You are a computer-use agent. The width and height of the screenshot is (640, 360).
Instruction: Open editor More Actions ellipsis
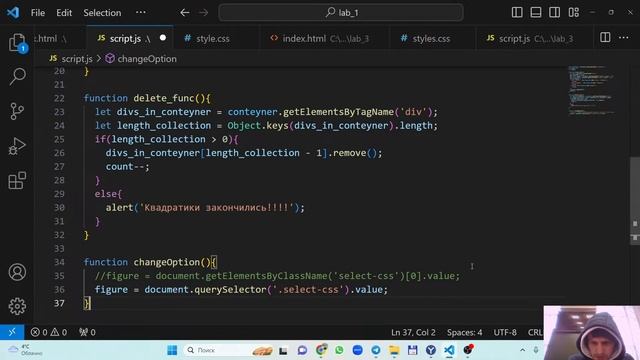(624, 38)
